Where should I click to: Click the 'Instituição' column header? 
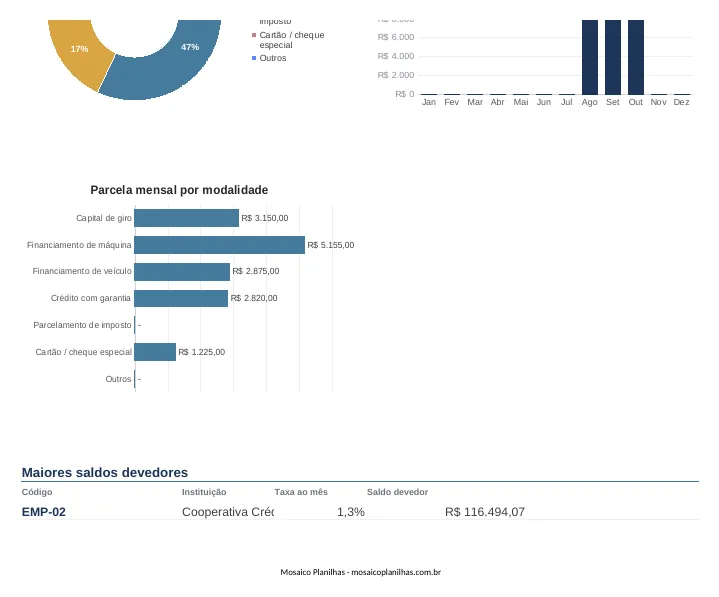point(204,492)
